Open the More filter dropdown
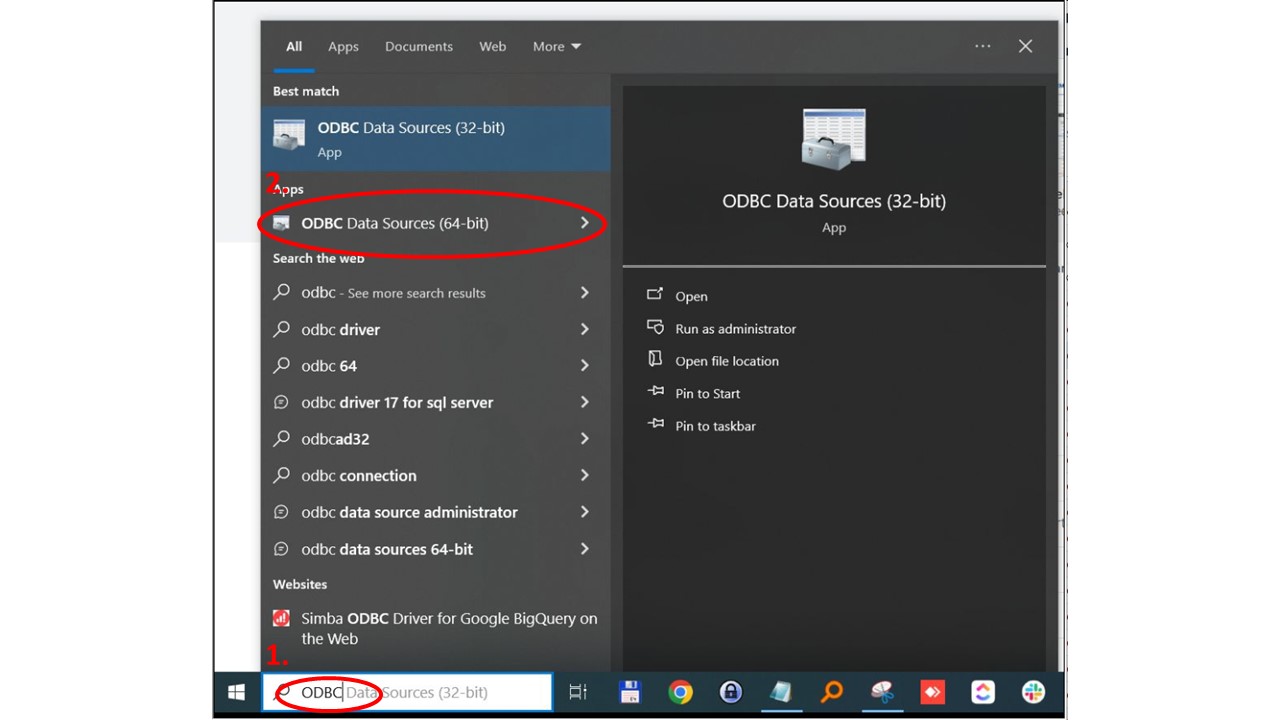 pos(556,46)
